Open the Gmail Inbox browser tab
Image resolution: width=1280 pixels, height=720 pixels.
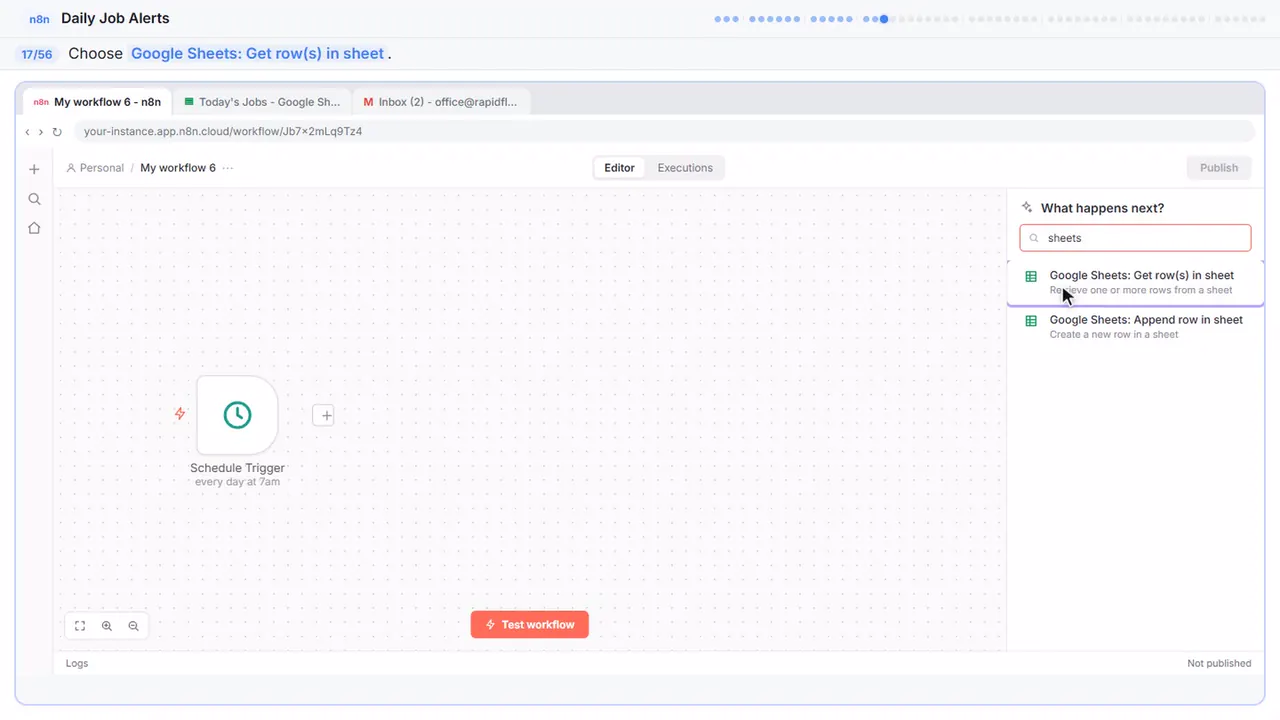tap(441, 102)
